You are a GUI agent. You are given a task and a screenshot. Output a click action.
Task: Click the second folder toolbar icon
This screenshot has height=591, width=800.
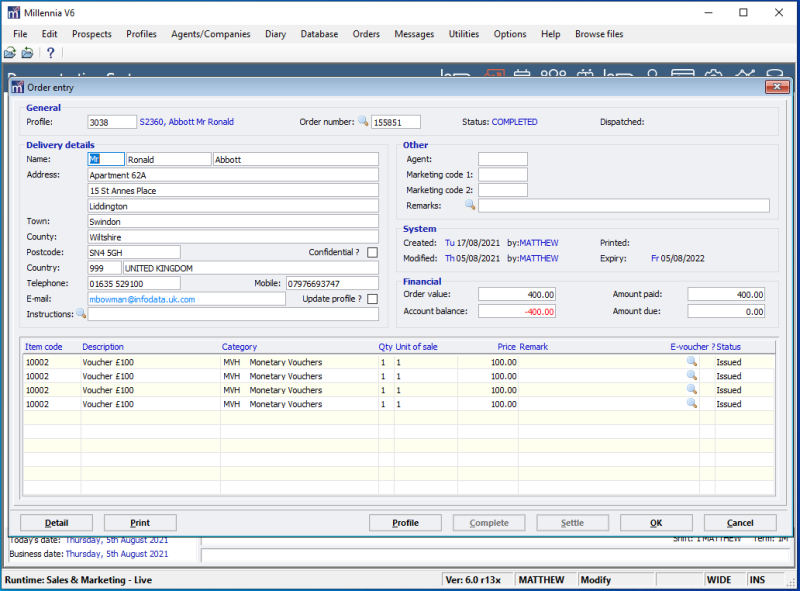28,53
